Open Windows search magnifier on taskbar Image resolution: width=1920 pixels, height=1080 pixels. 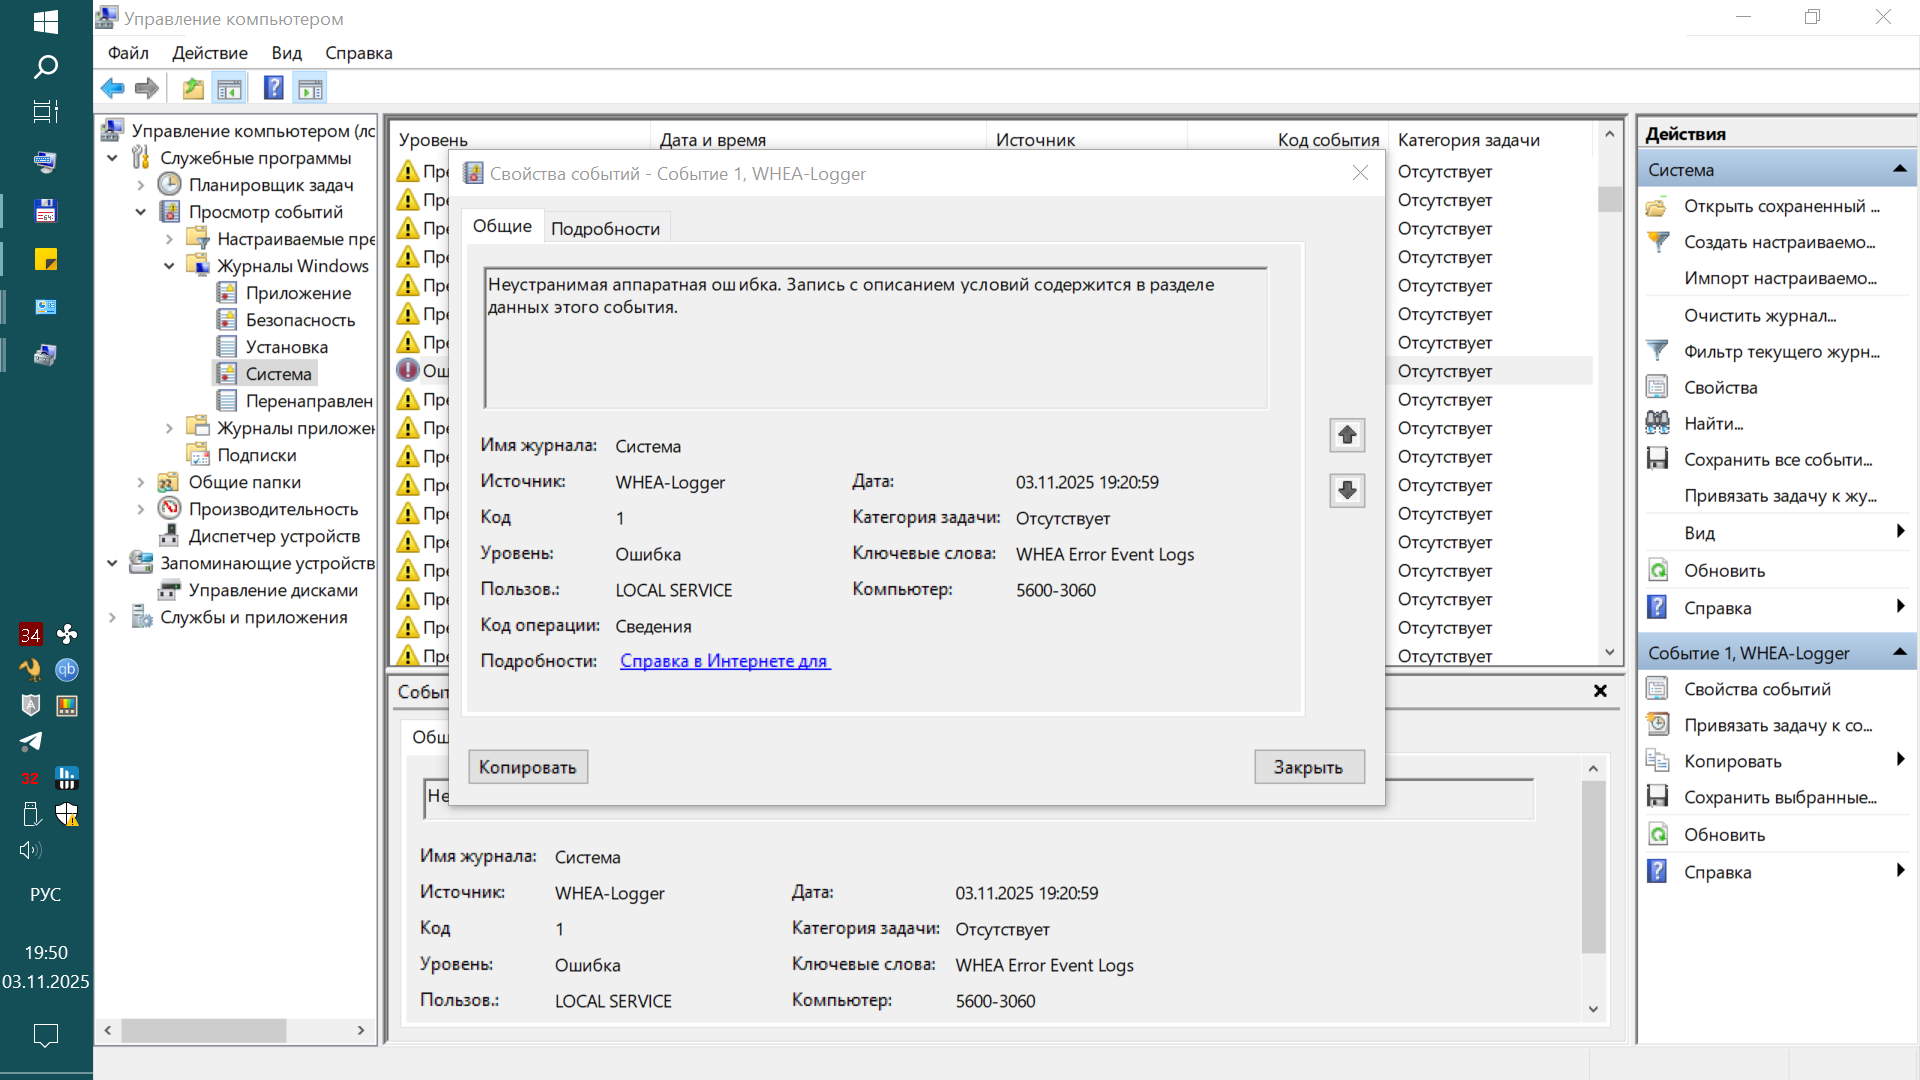pos(46,67)
